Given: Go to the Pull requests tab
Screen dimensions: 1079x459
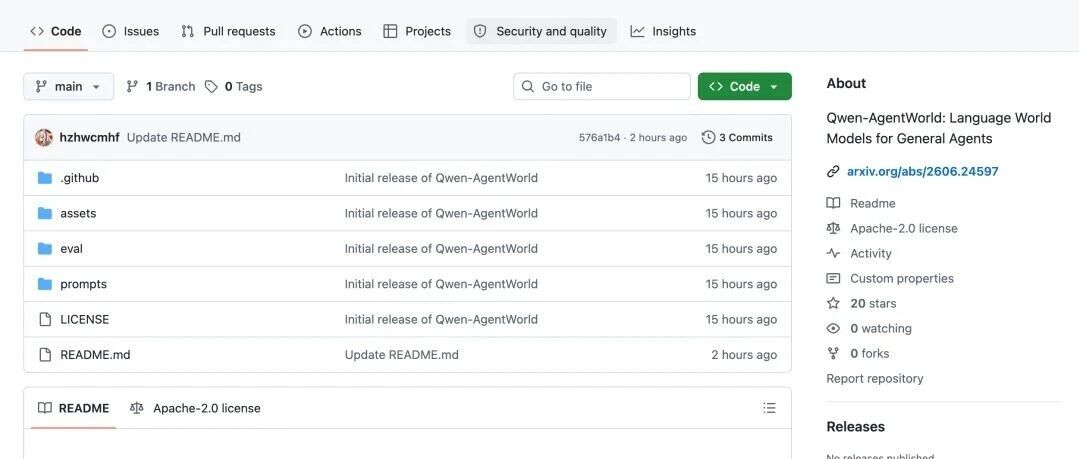Looking at the screenshot, I should (228, 31).
